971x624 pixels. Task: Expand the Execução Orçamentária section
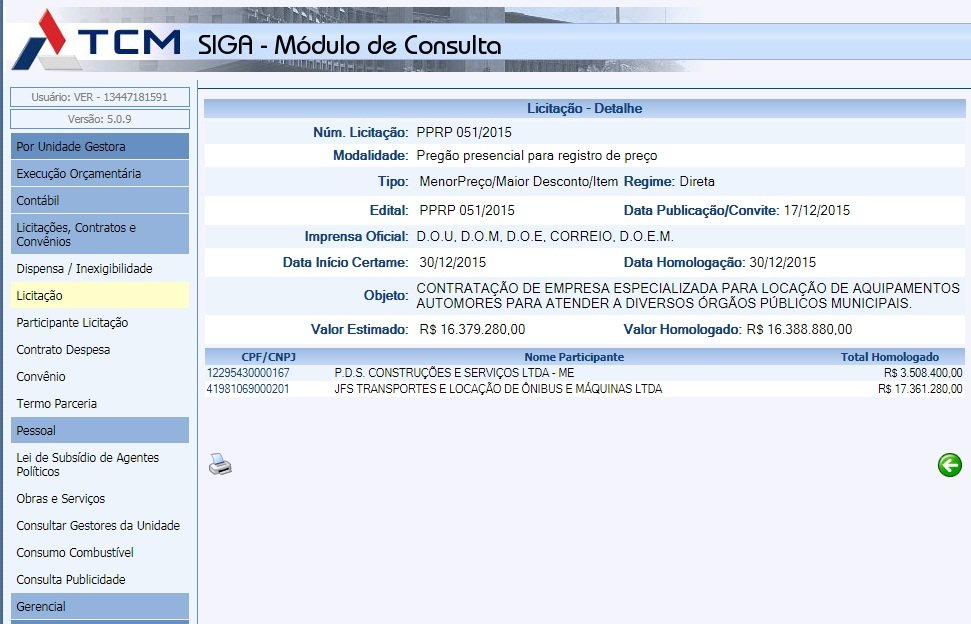pos(99,174)
